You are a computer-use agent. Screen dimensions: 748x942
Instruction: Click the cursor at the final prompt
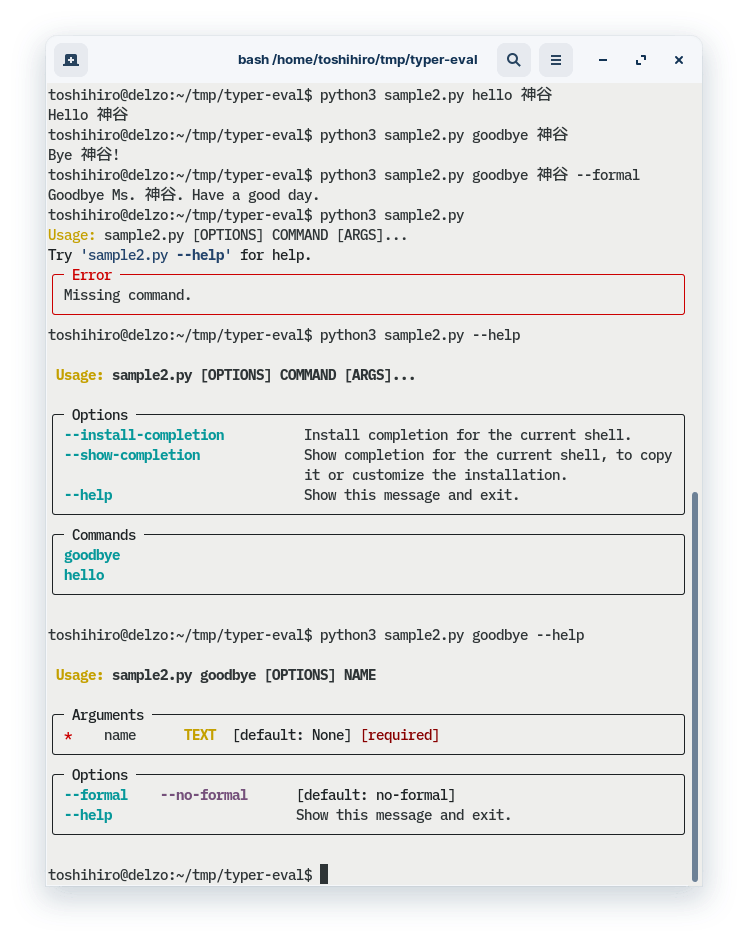pos(324,874)
